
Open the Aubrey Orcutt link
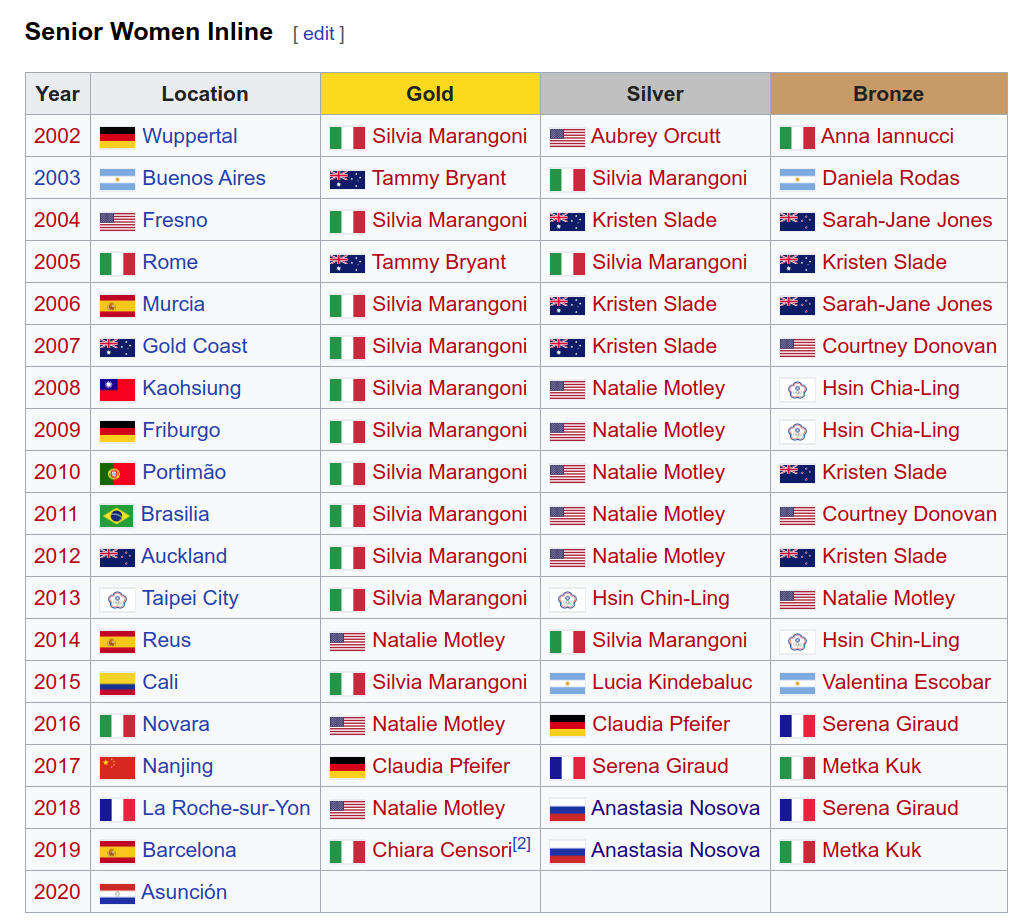[x=655, y=136]
